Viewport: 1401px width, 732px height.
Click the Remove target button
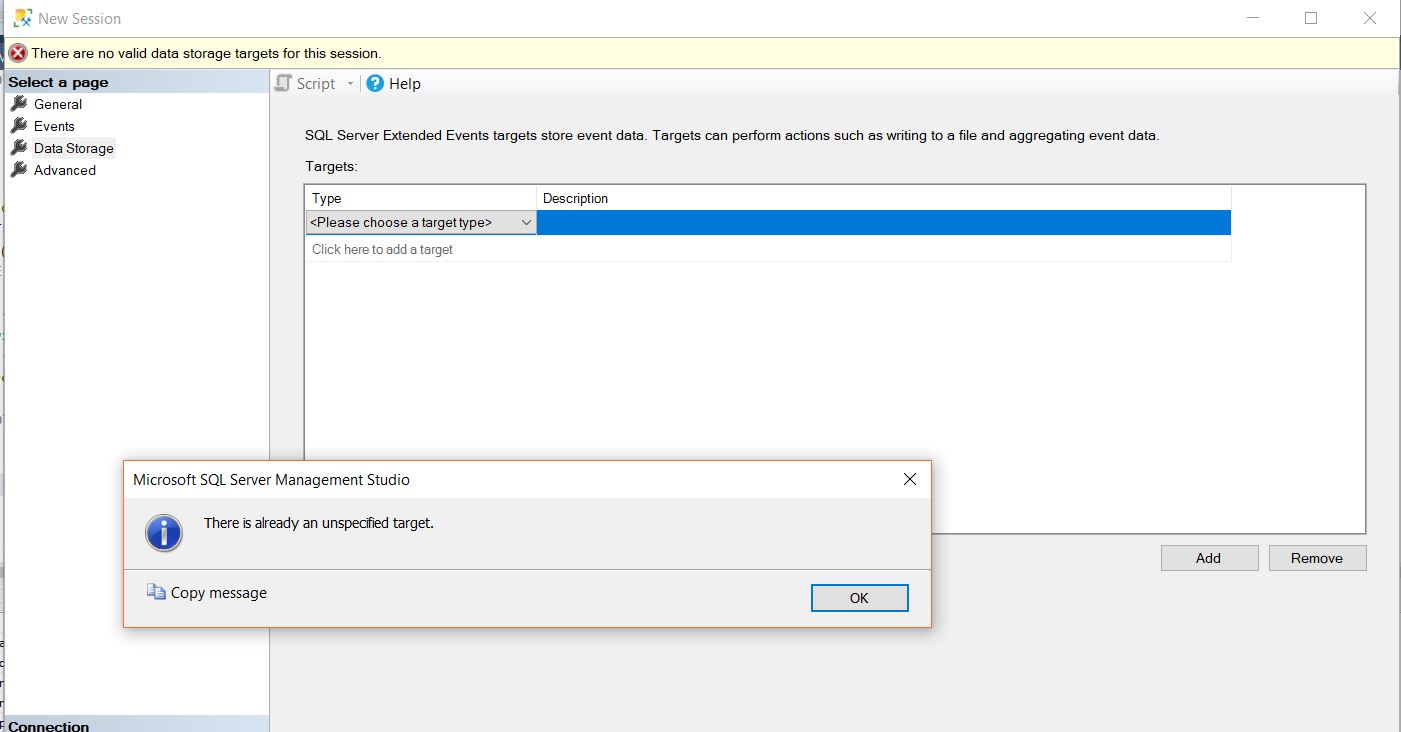coord(1317,558)
